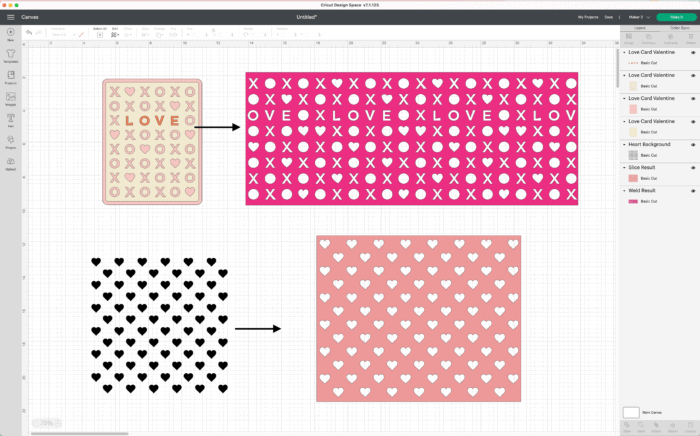The width and height of the screenshot is (700, 436).
Task: Open the Maker 3 machine dropdown
Action: click(x=639, y=17)
